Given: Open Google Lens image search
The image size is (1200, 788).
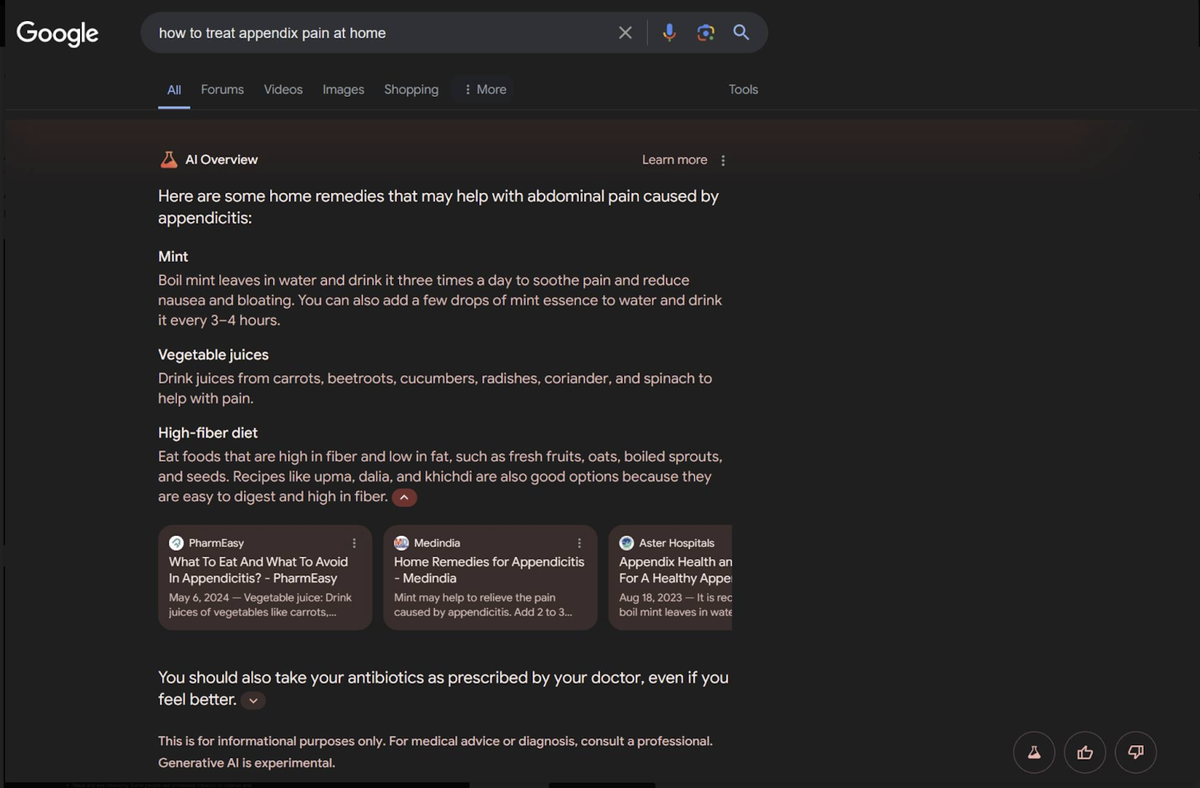Looking at the screenshot, I should tap(705, 32).
